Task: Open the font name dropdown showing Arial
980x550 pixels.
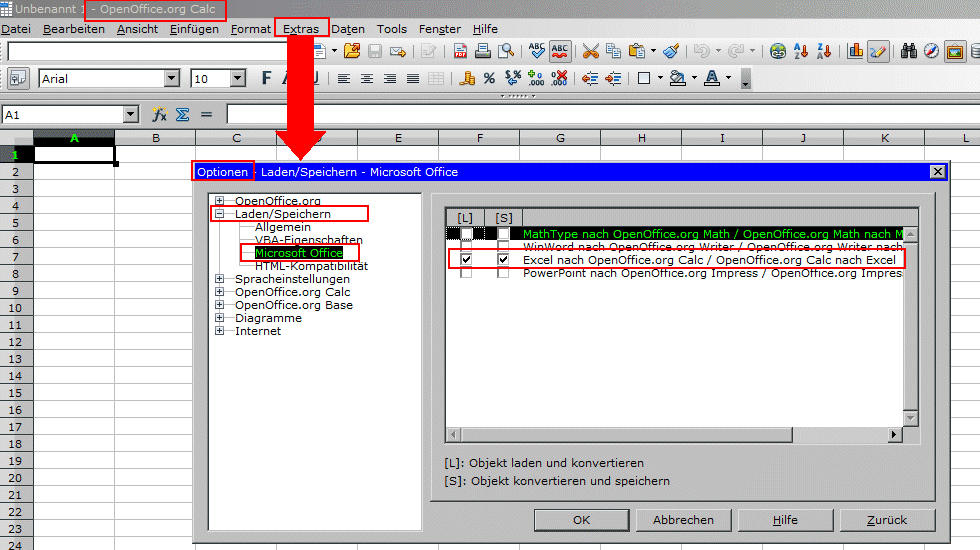Action: pos(171,78)
